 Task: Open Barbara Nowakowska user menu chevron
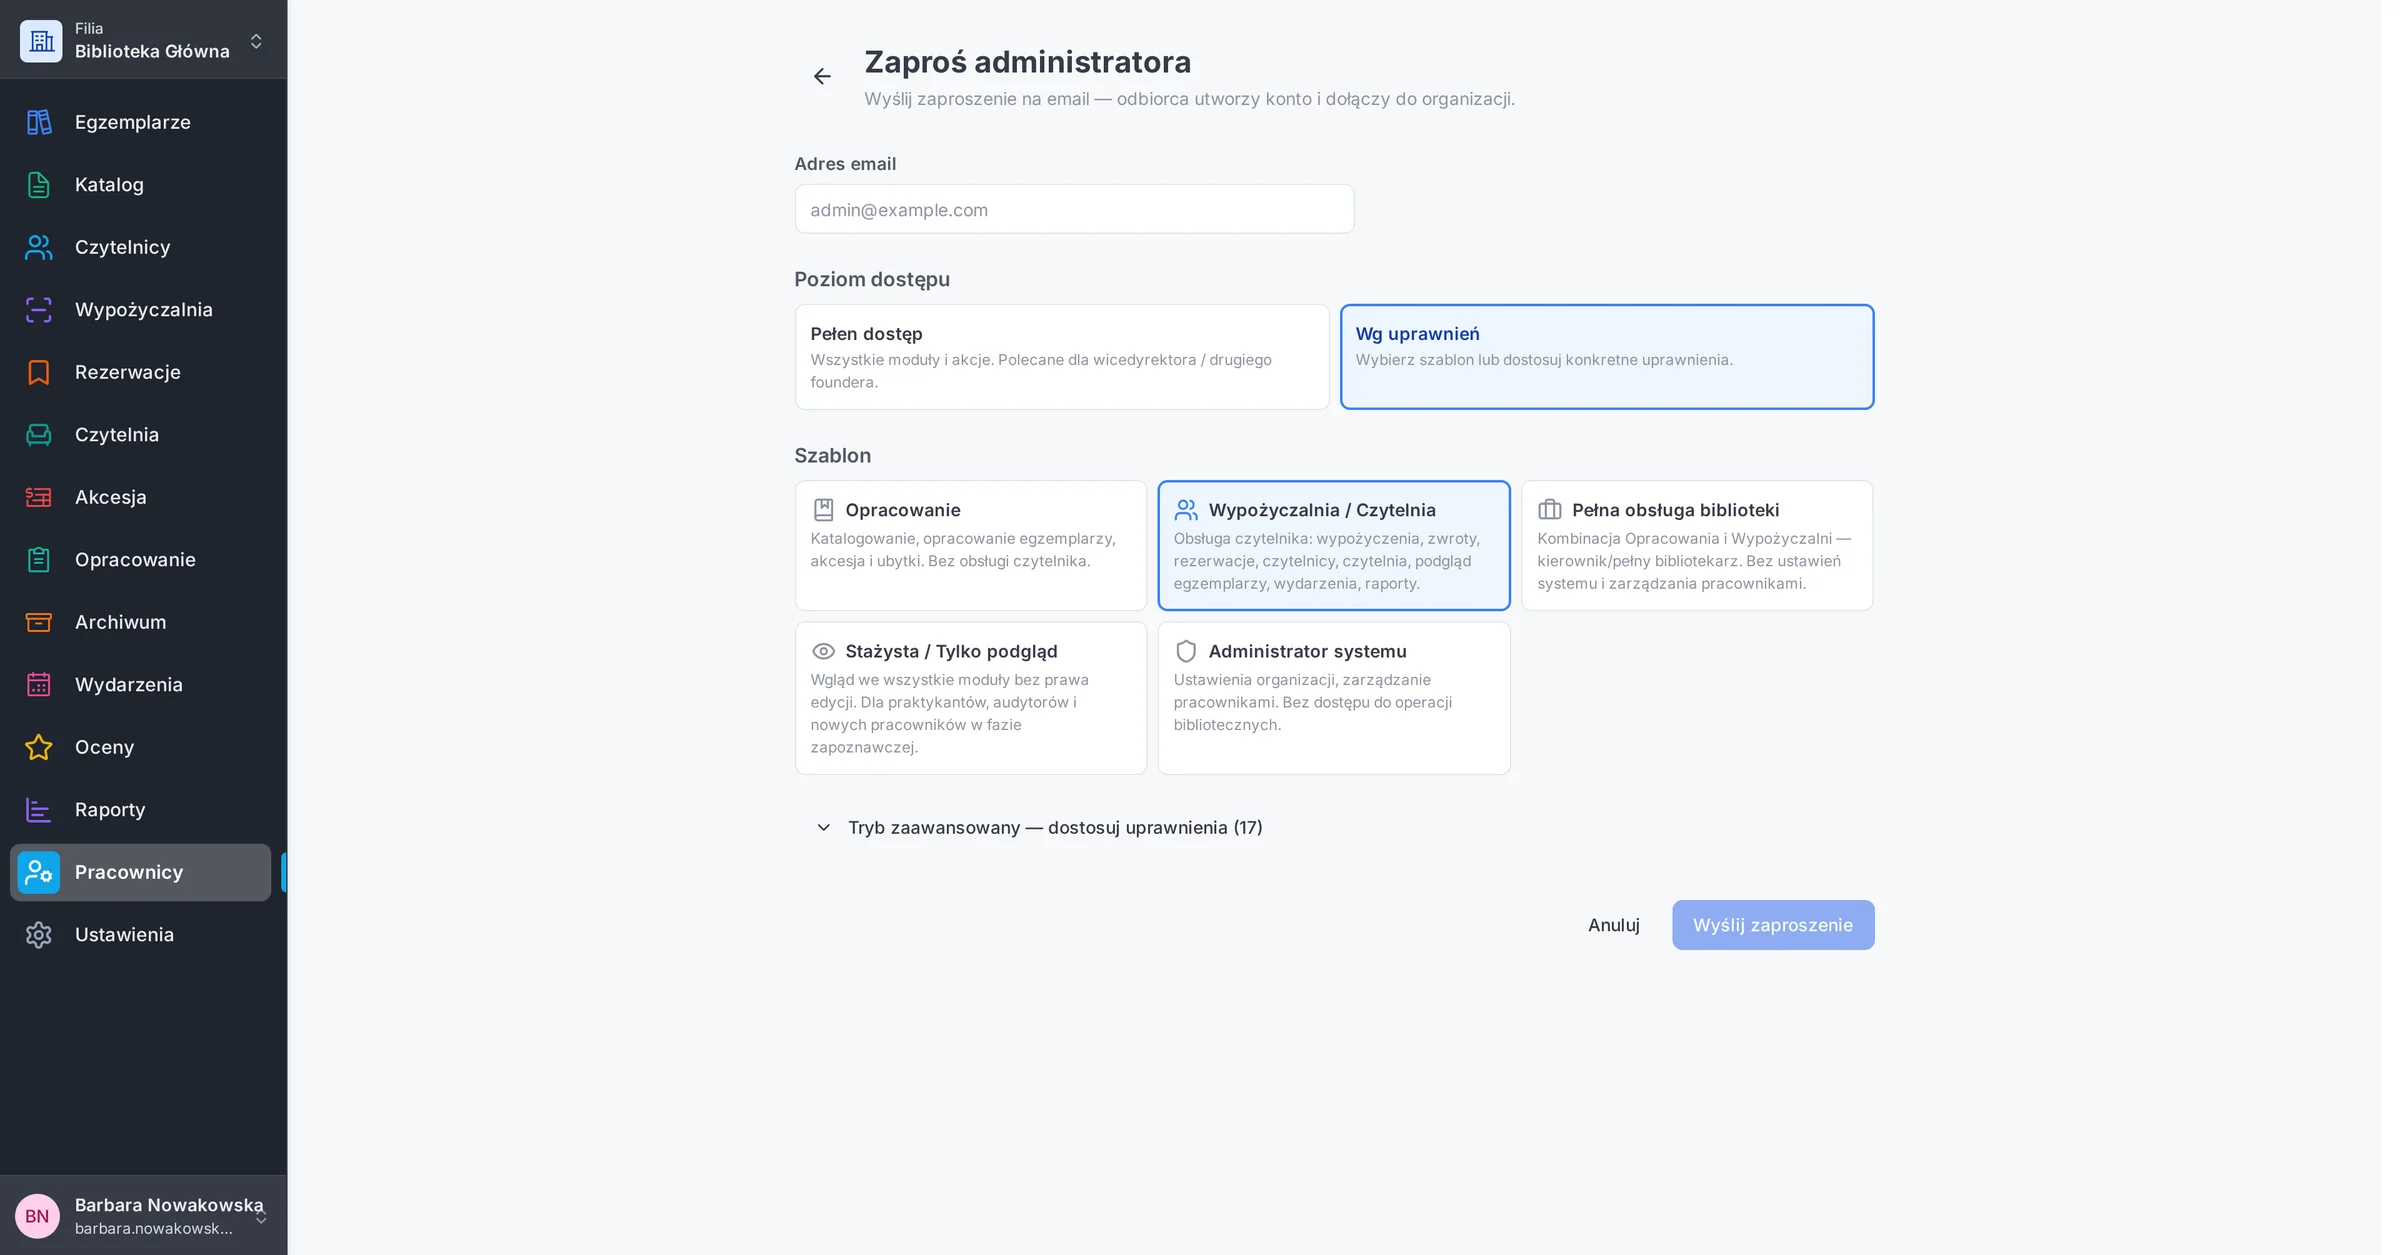click(x=261, y=1217)
